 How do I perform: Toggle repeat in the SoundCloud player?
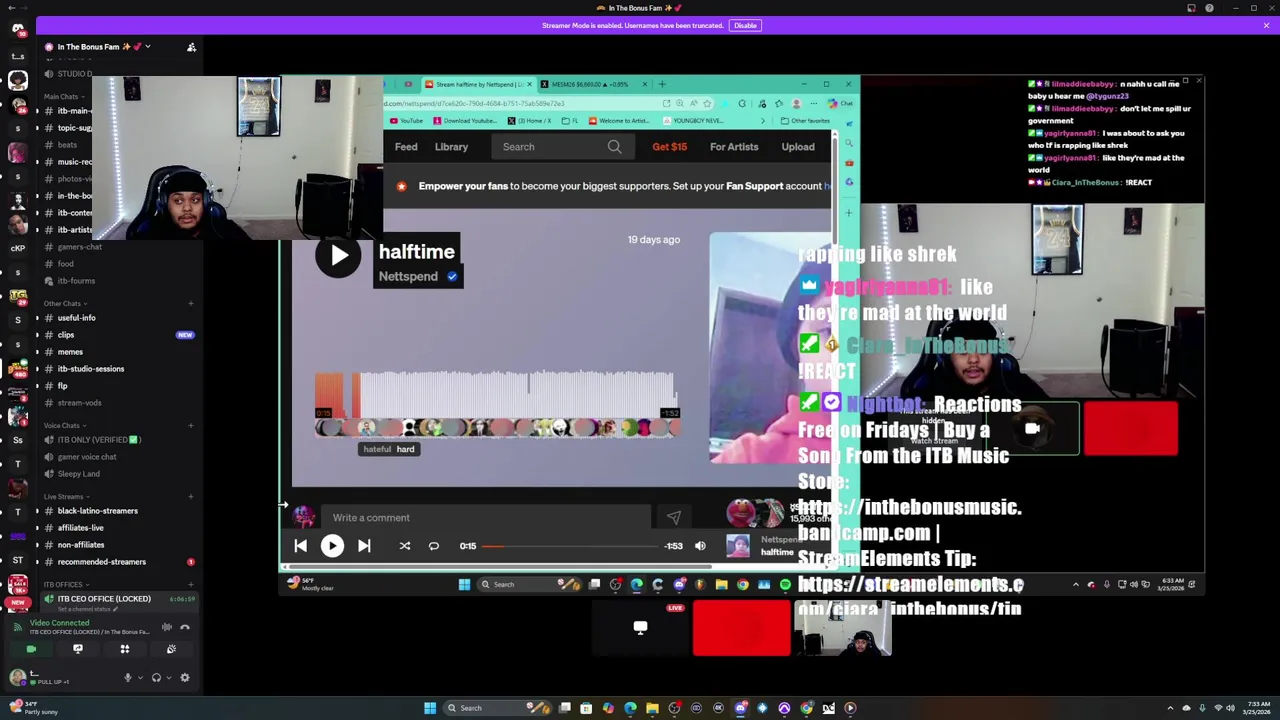434,546
